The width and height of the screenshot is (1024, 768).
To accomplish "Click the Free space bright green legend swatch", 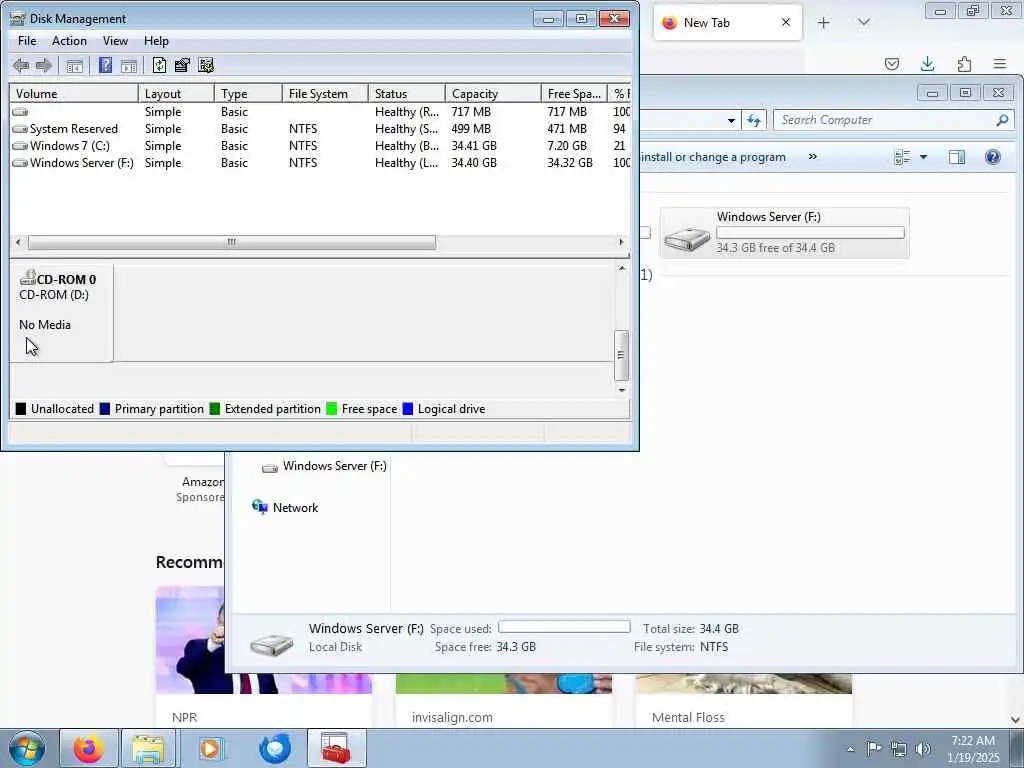I will (332, 409).
